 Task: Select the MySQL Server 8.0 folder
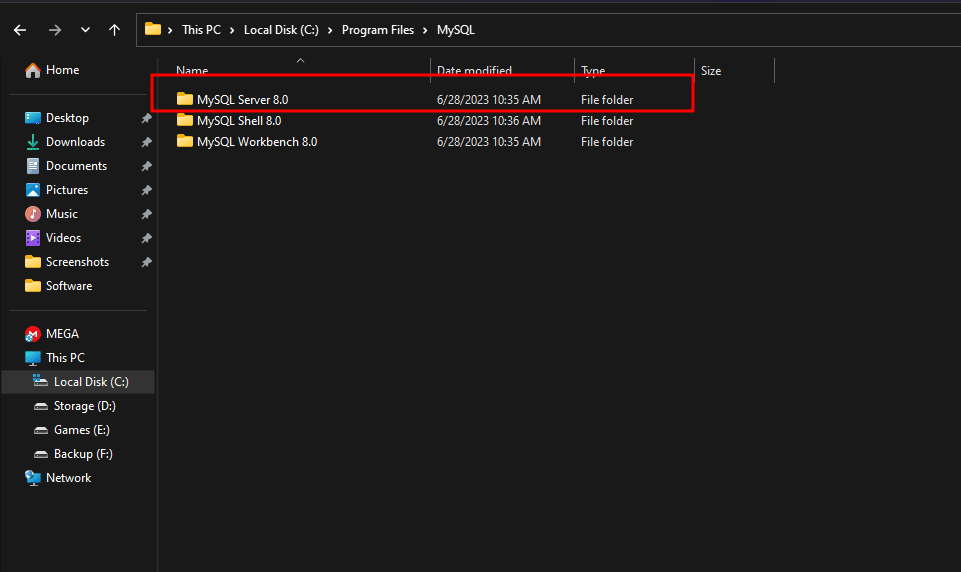(243, 99)
